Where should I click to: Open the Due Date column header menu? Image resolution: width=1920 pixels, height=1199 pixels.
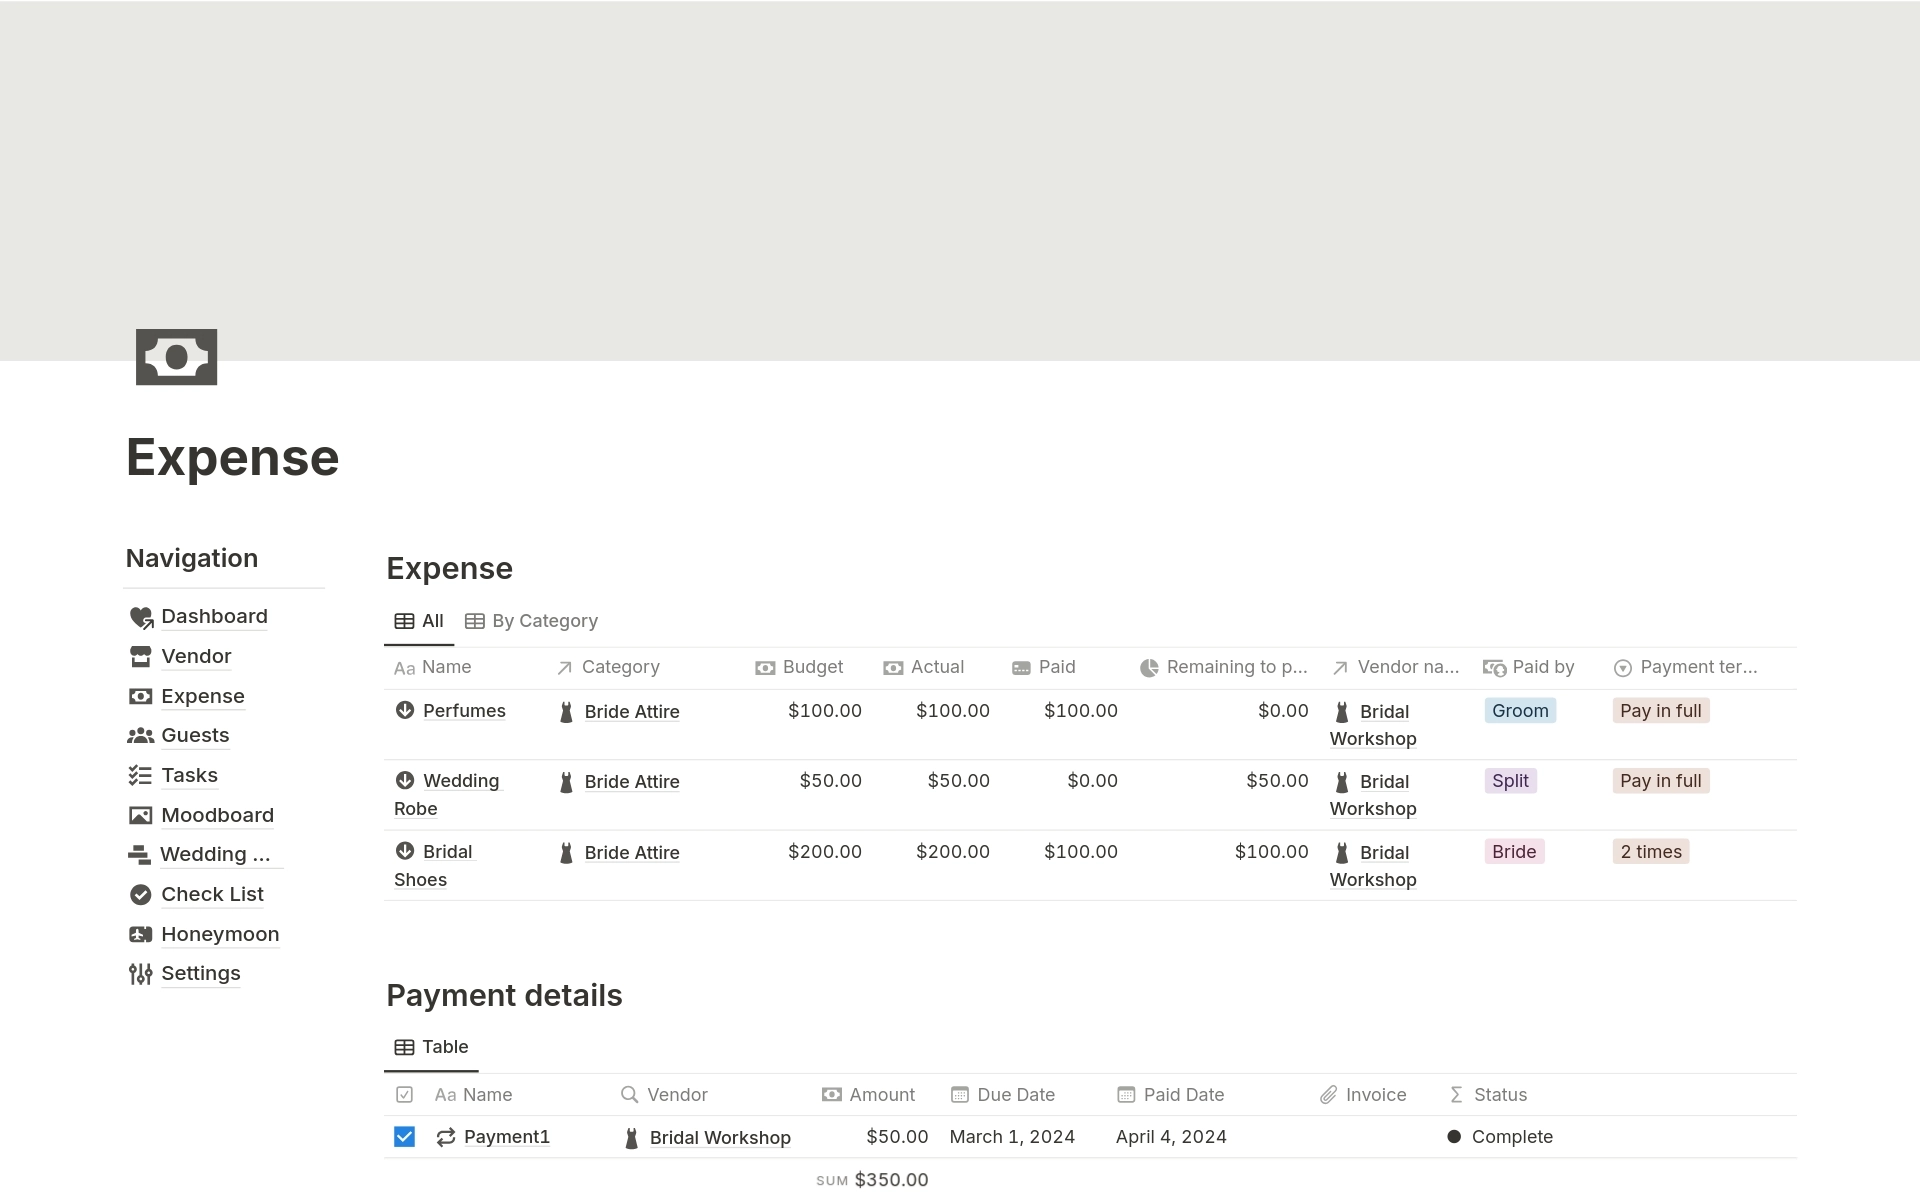1003,1095
